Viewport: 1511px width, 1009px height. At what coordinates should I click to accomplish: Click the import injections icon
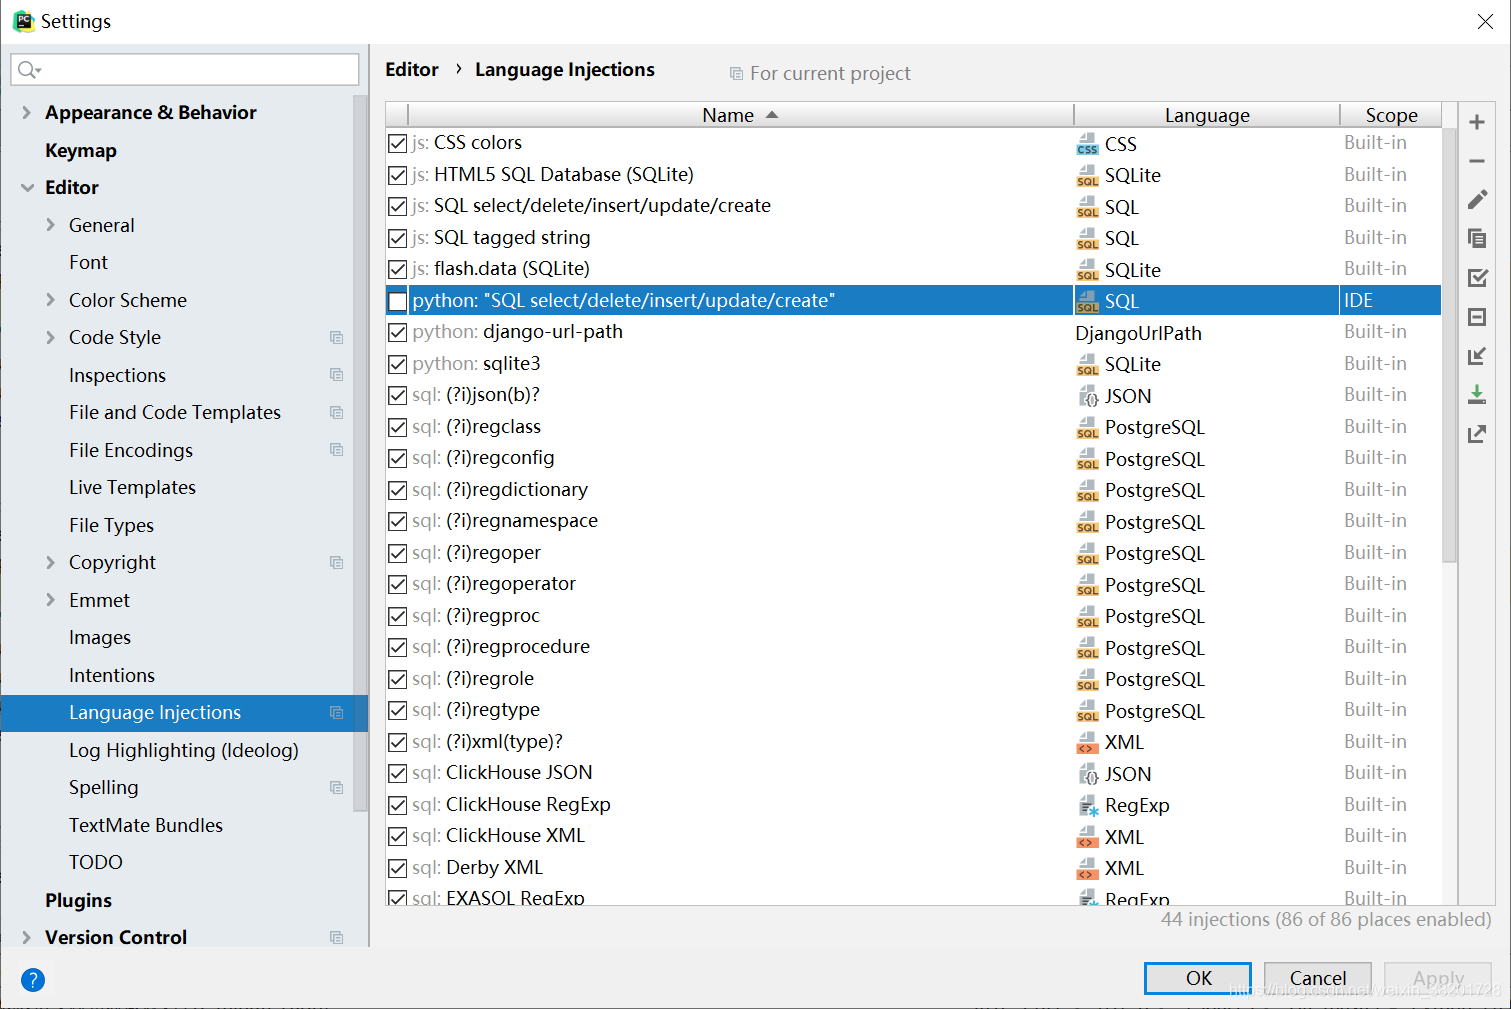[1476, 395]
